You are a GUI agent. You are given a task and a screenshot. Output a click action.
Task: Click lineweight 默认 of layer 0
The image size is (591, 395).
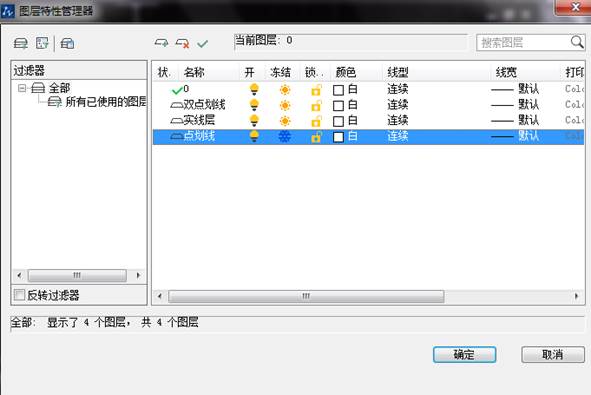[528, 89]
